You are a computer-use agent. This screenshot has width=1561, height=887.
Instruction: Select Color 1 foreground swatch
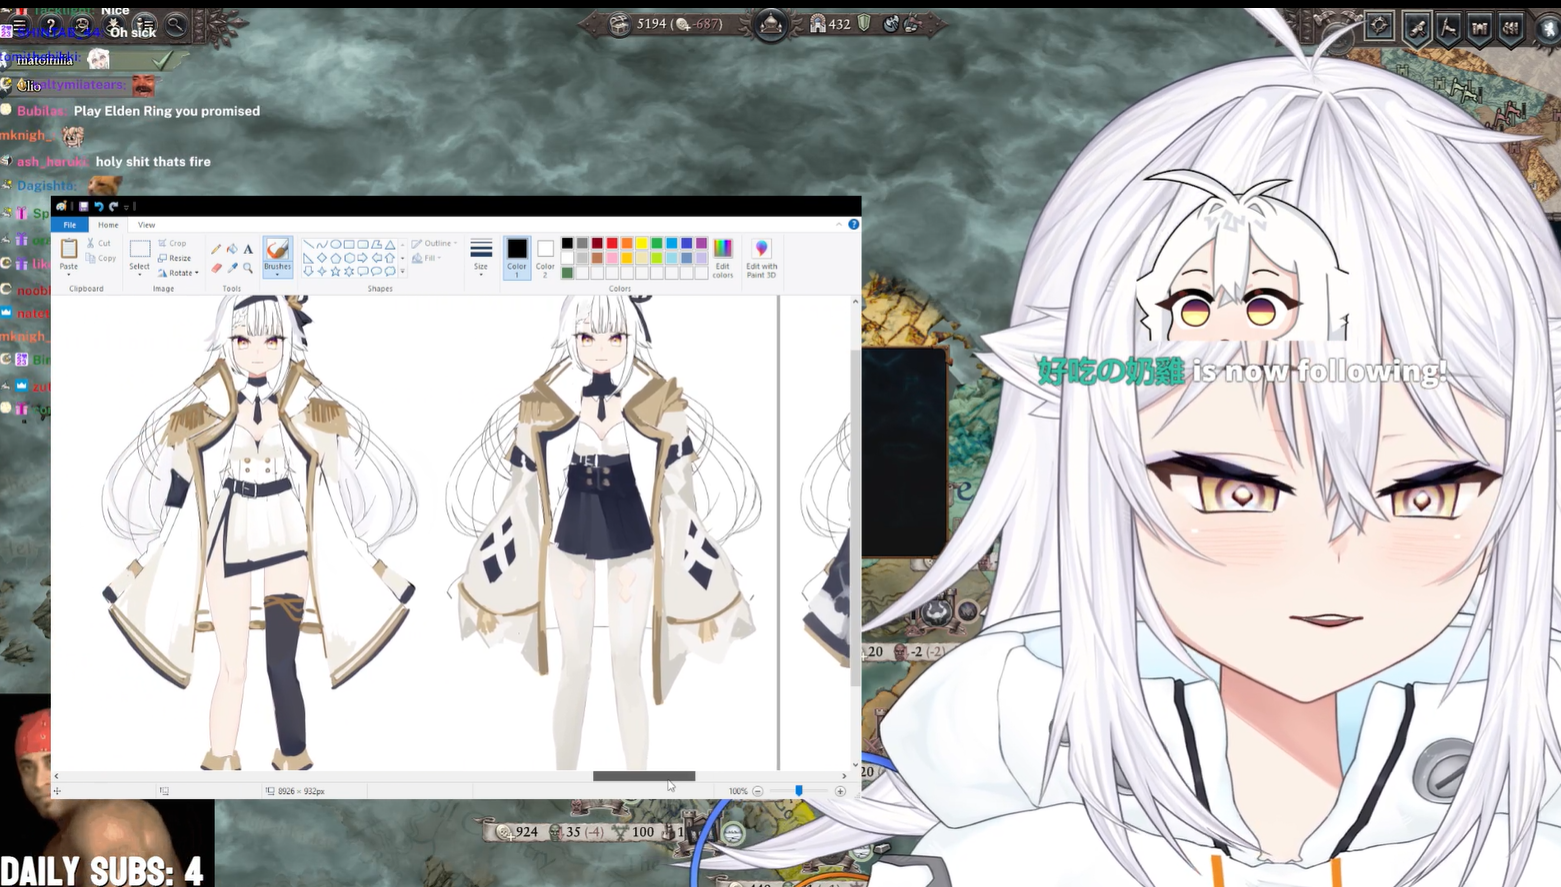click(517, 258)
